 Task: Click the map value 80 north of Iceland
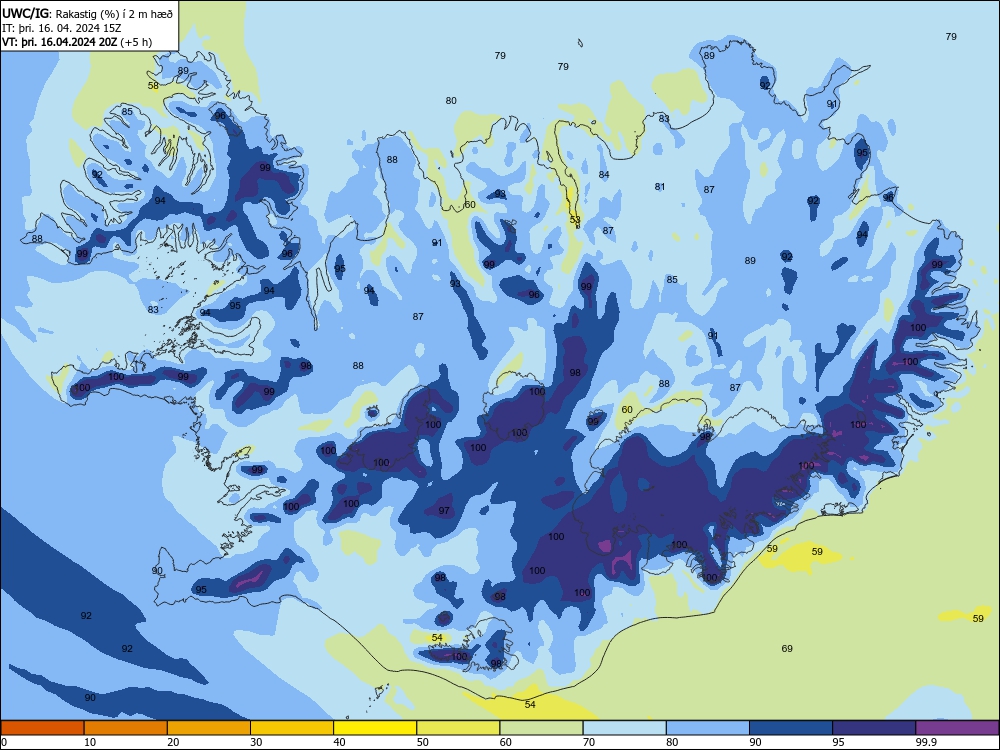click(451, 101)
